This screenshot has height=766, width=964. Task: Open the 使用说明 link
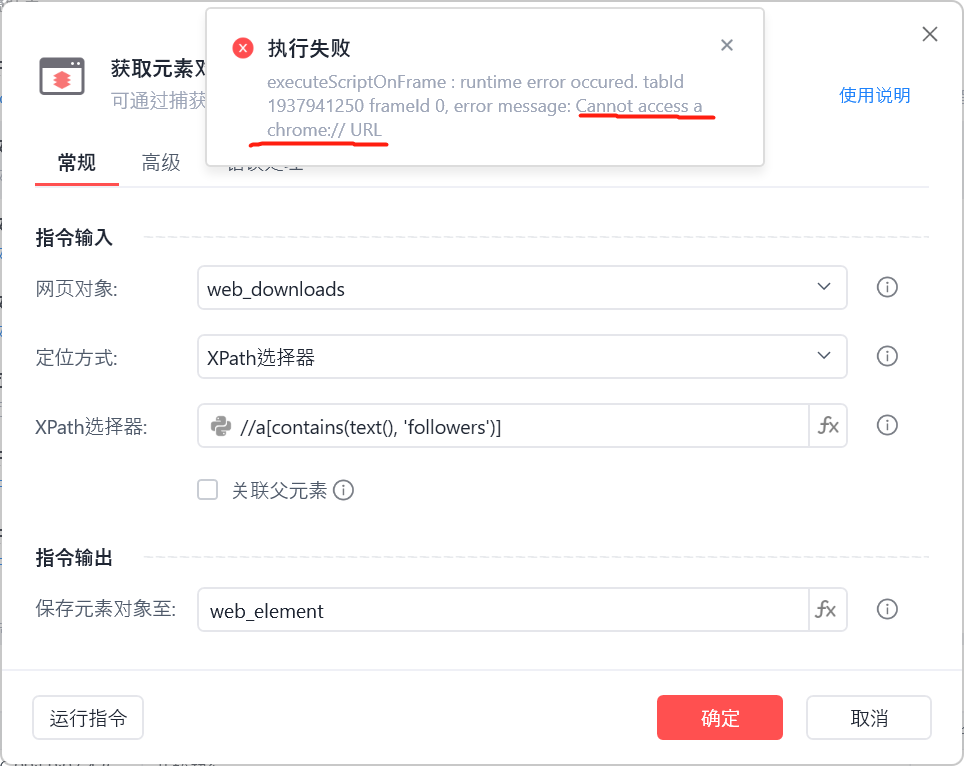[874, 95]
